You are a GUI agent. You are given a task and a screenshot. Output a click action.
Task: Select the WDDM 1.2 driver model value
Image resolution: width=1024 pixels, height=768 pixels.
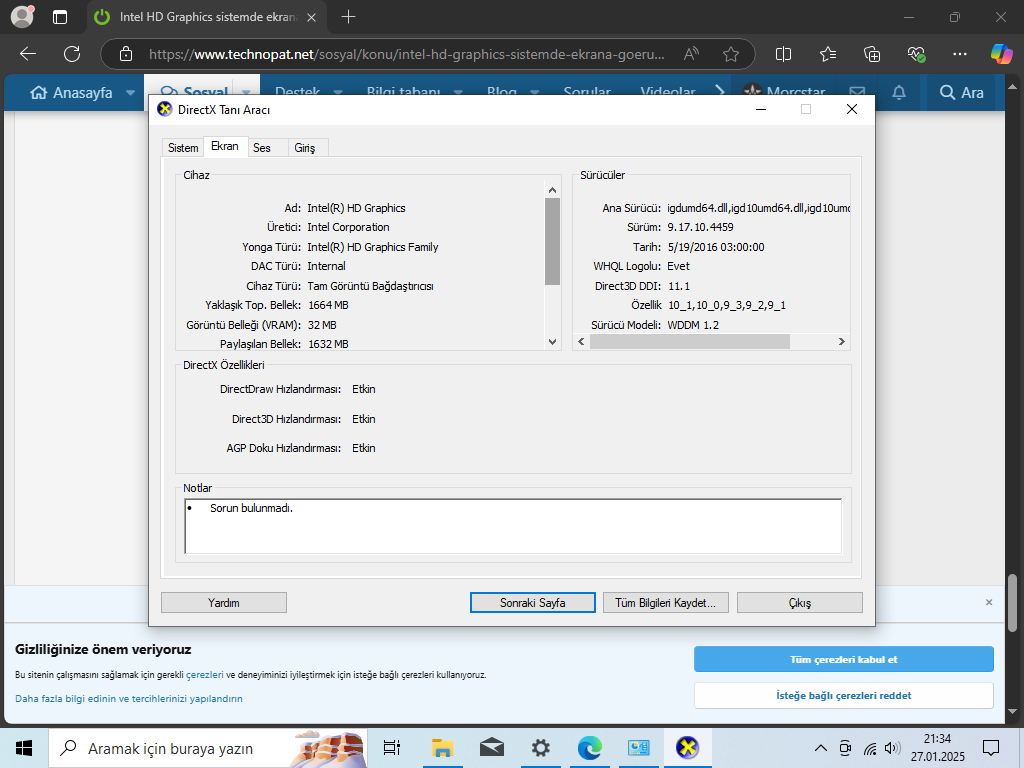693,325
